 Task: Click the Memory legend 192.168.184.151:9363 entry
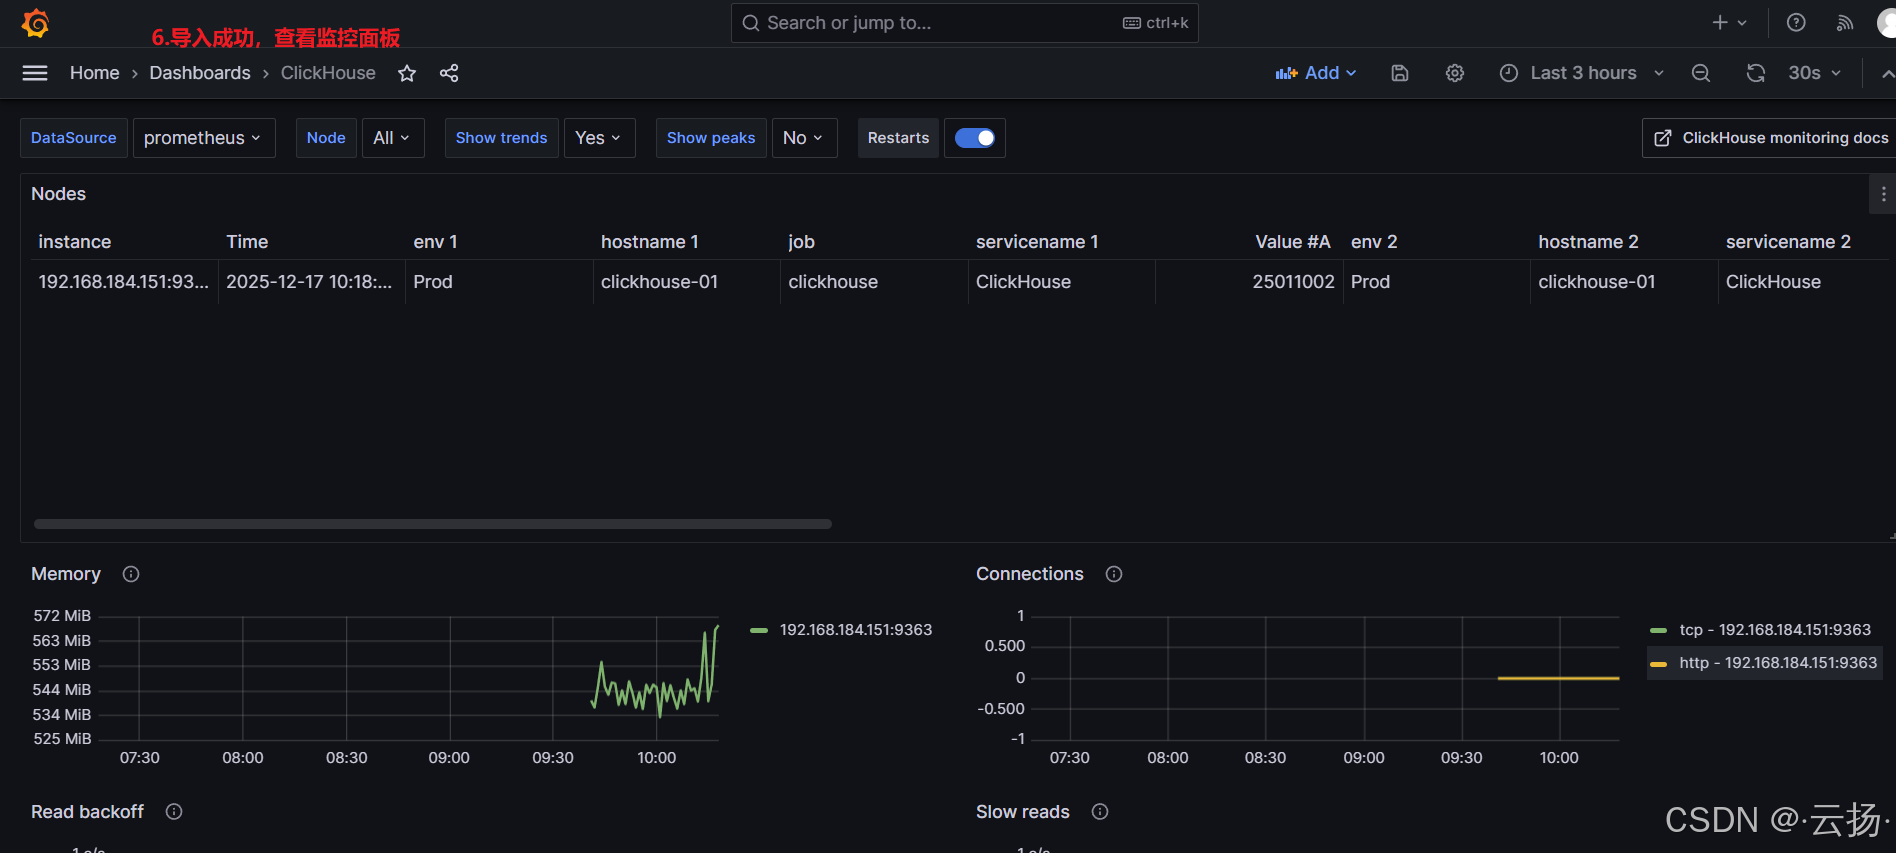coord(856,630)
